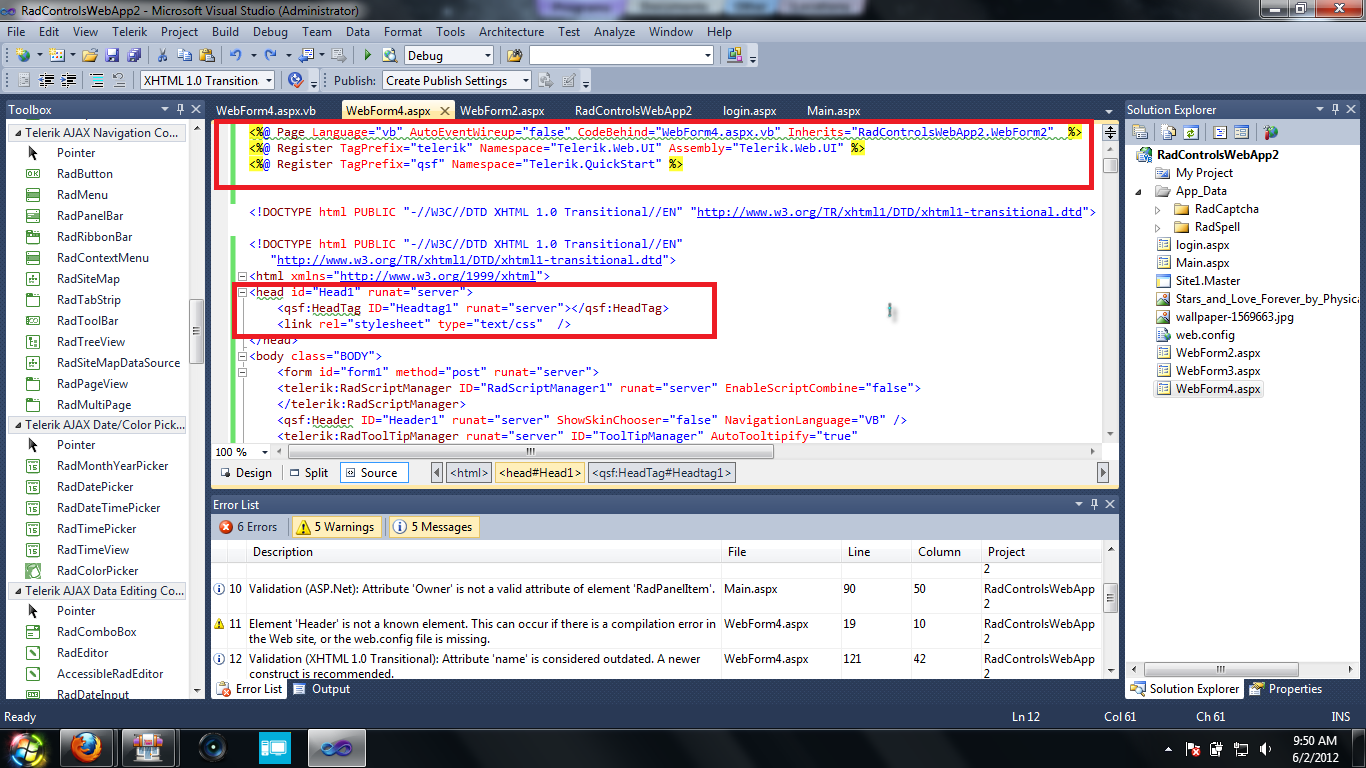
Task: Switch to WebForm4.aspx.vb tab
Action: tap(266, 111)
